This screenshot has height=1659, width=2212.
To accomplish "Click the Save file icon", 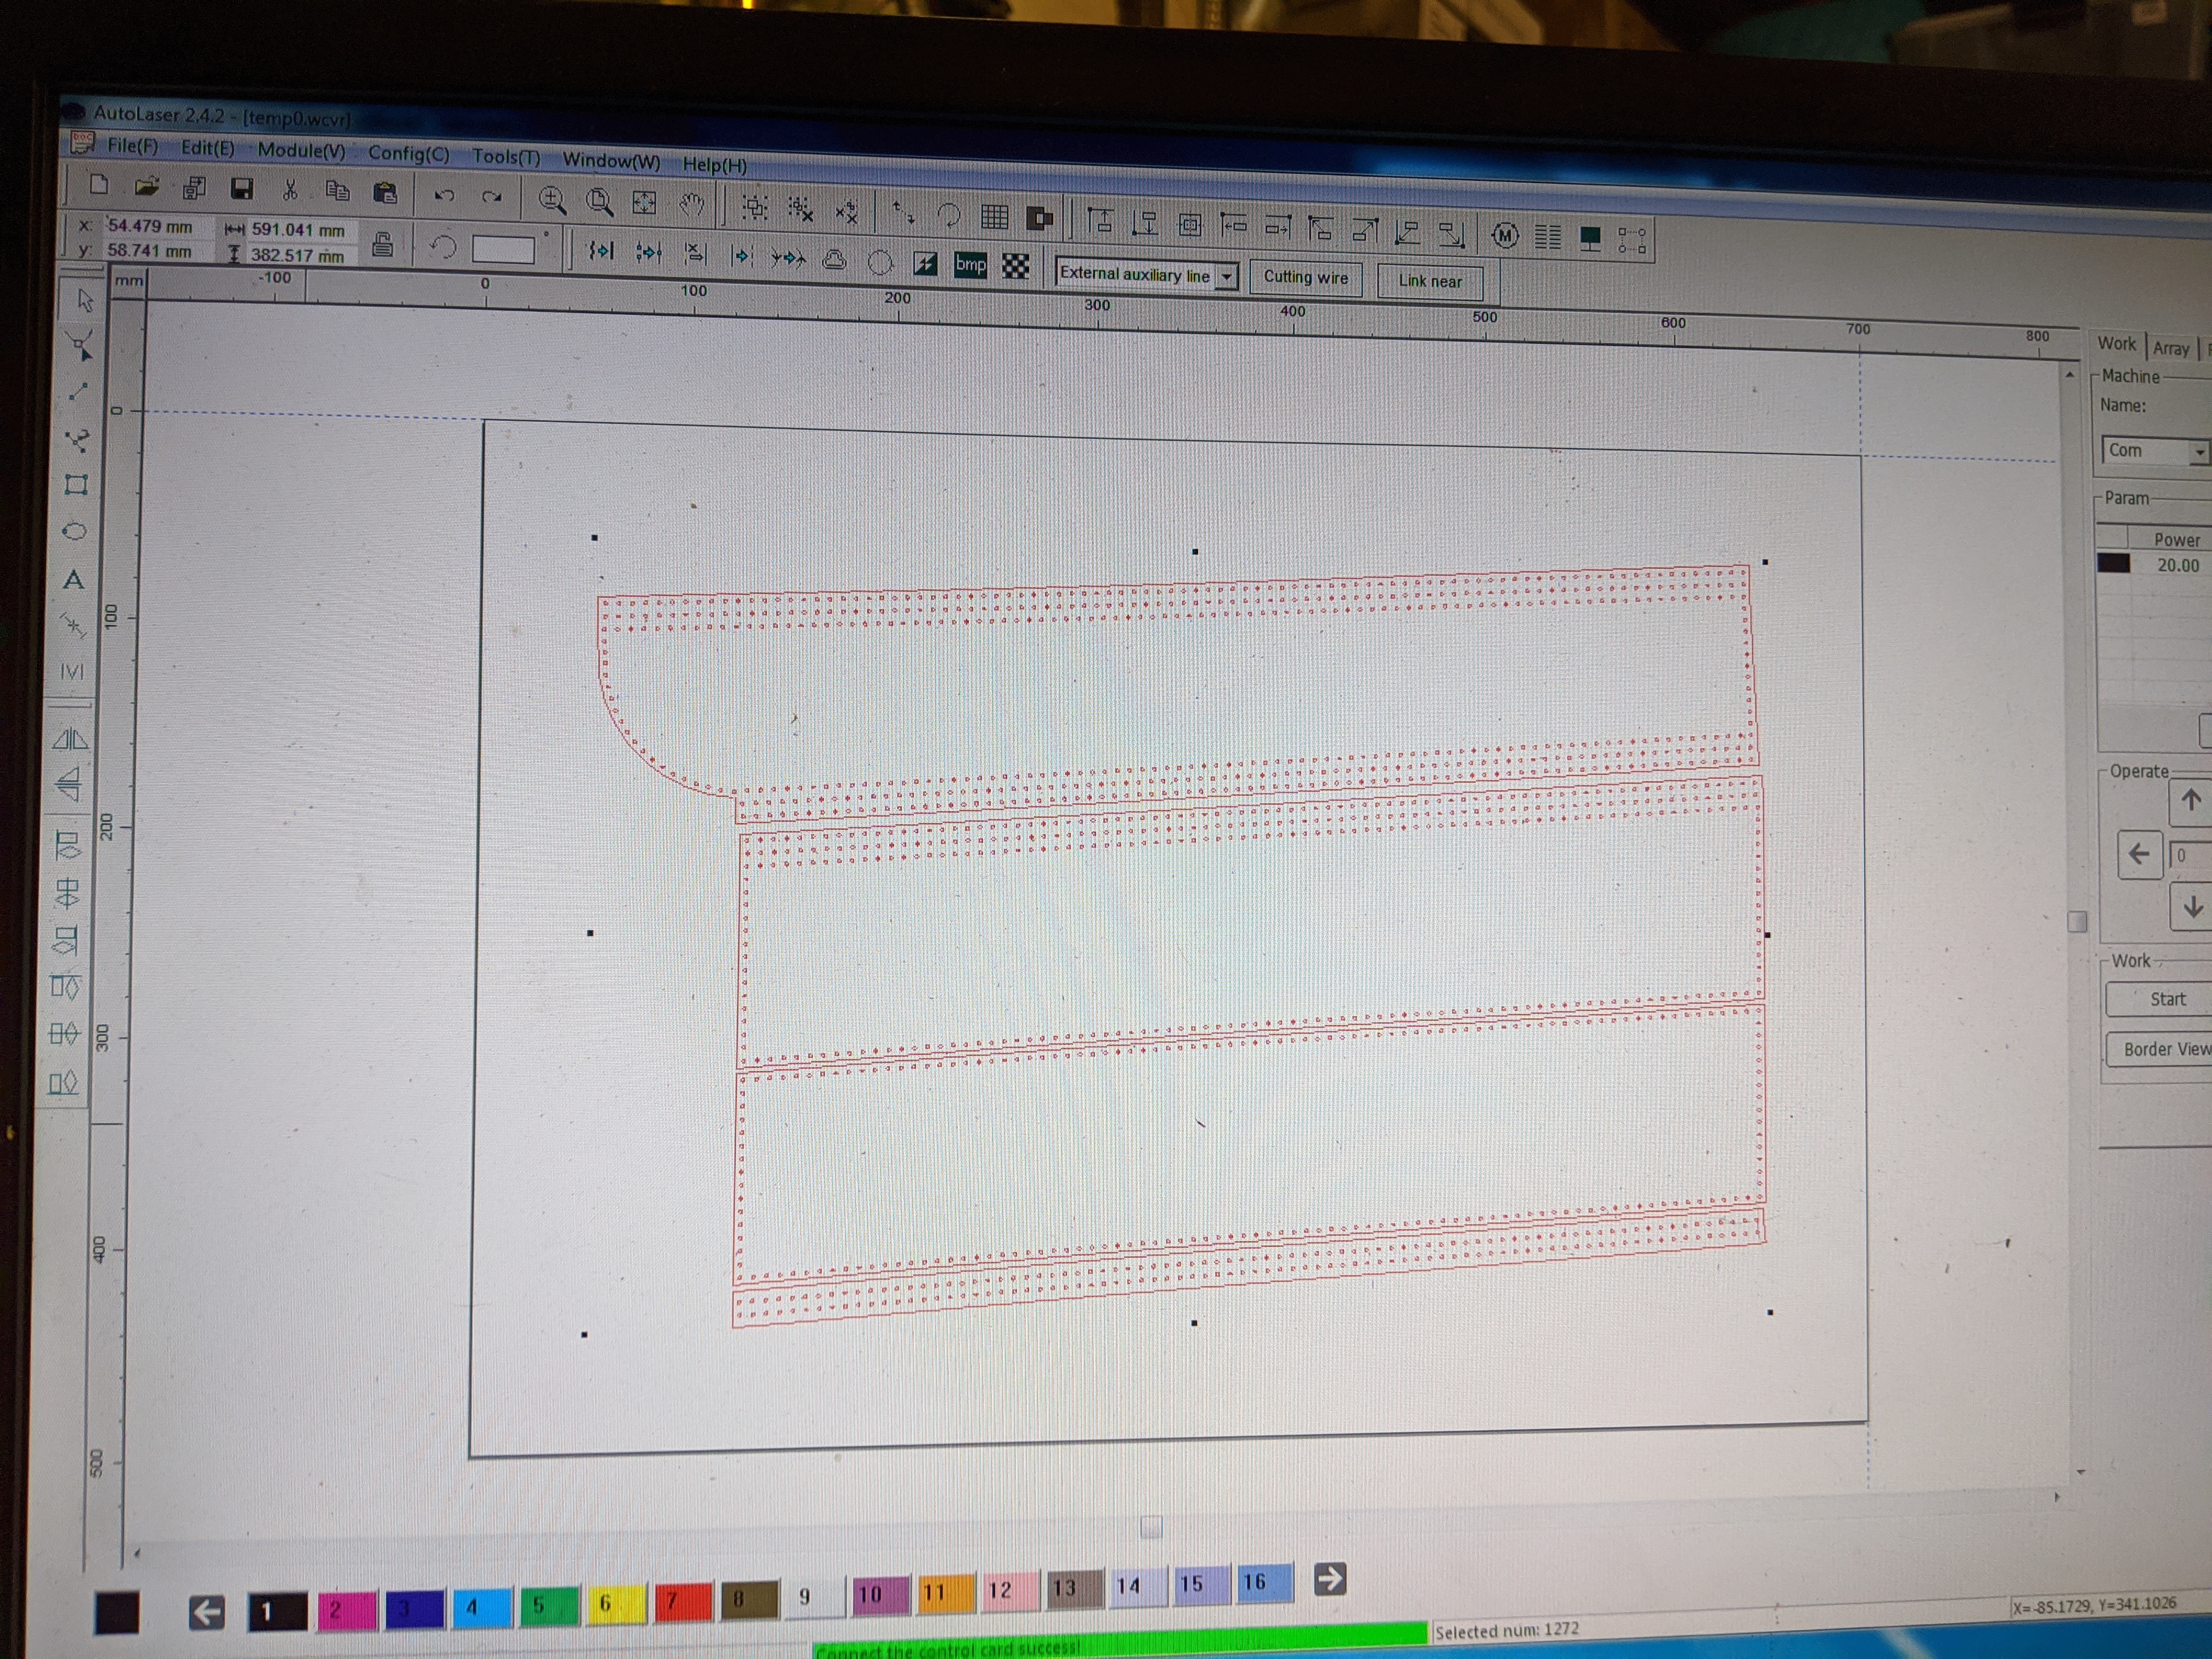I will [241, 189].
